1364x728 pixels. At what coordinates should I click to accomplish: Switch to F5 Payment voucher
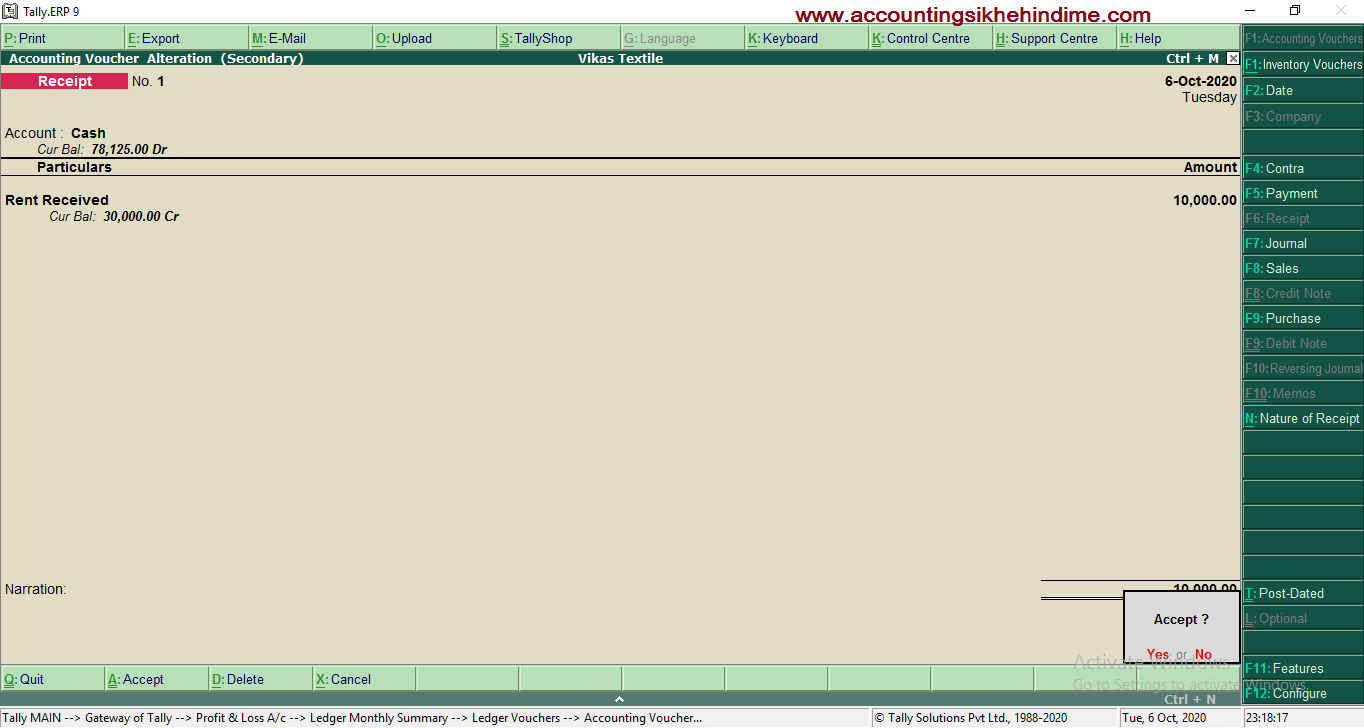pyautogui.click(x=1303, y=193)
